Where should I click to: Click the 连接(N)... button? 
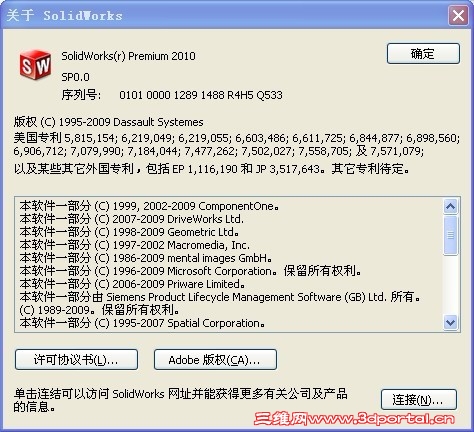click(419, 400)
